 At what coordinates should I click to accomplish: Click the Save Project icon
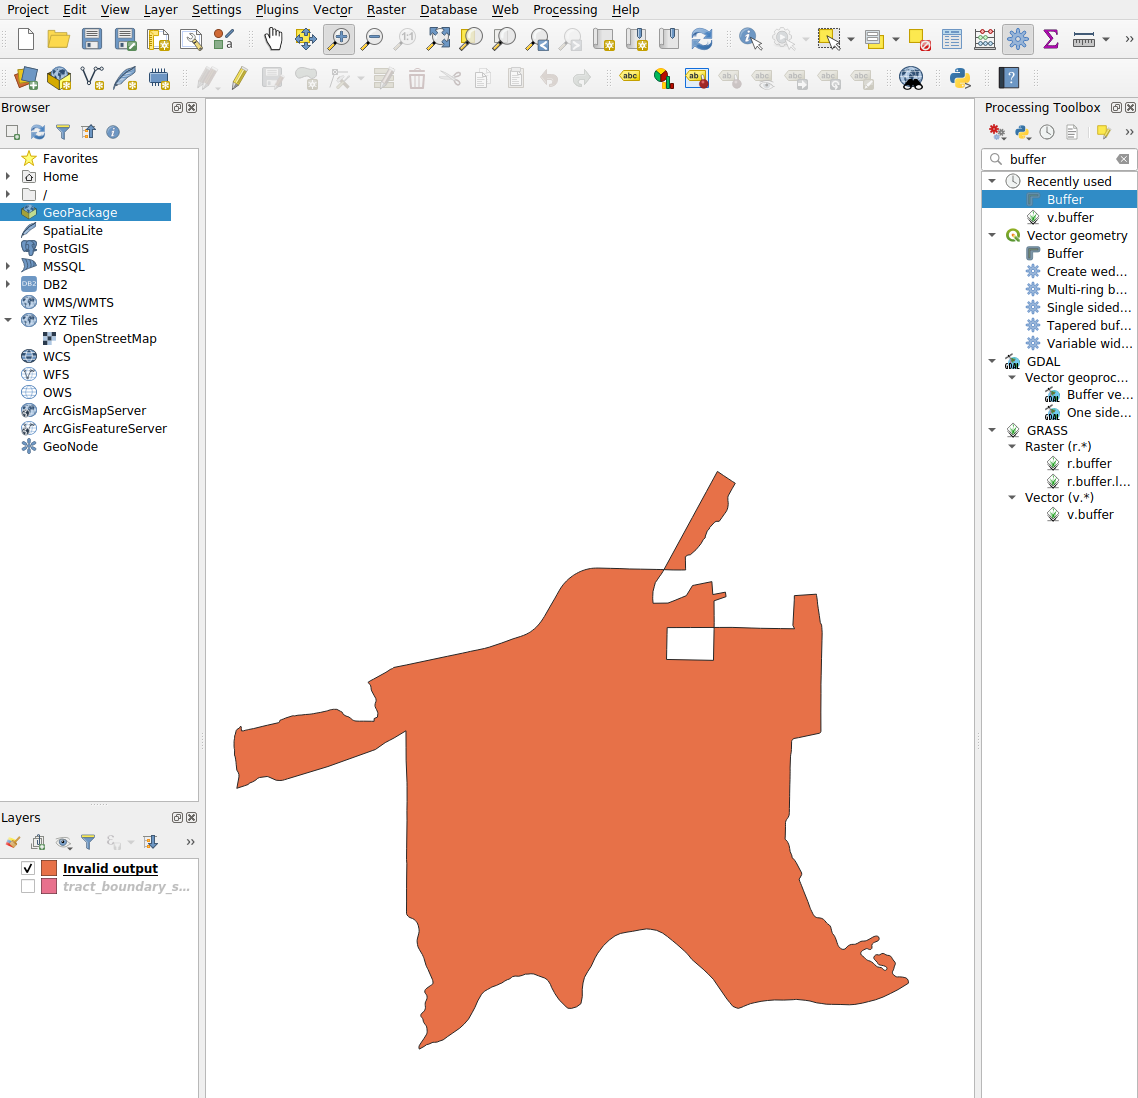click(92, 39)
